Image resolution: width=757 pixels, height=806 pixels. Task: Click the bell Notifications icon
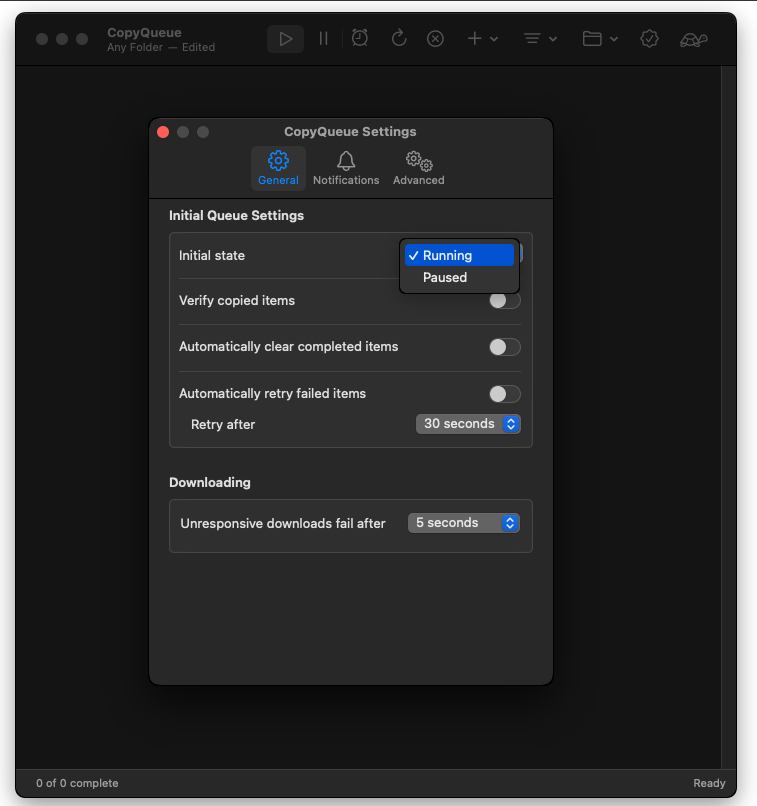pos(346,167)
